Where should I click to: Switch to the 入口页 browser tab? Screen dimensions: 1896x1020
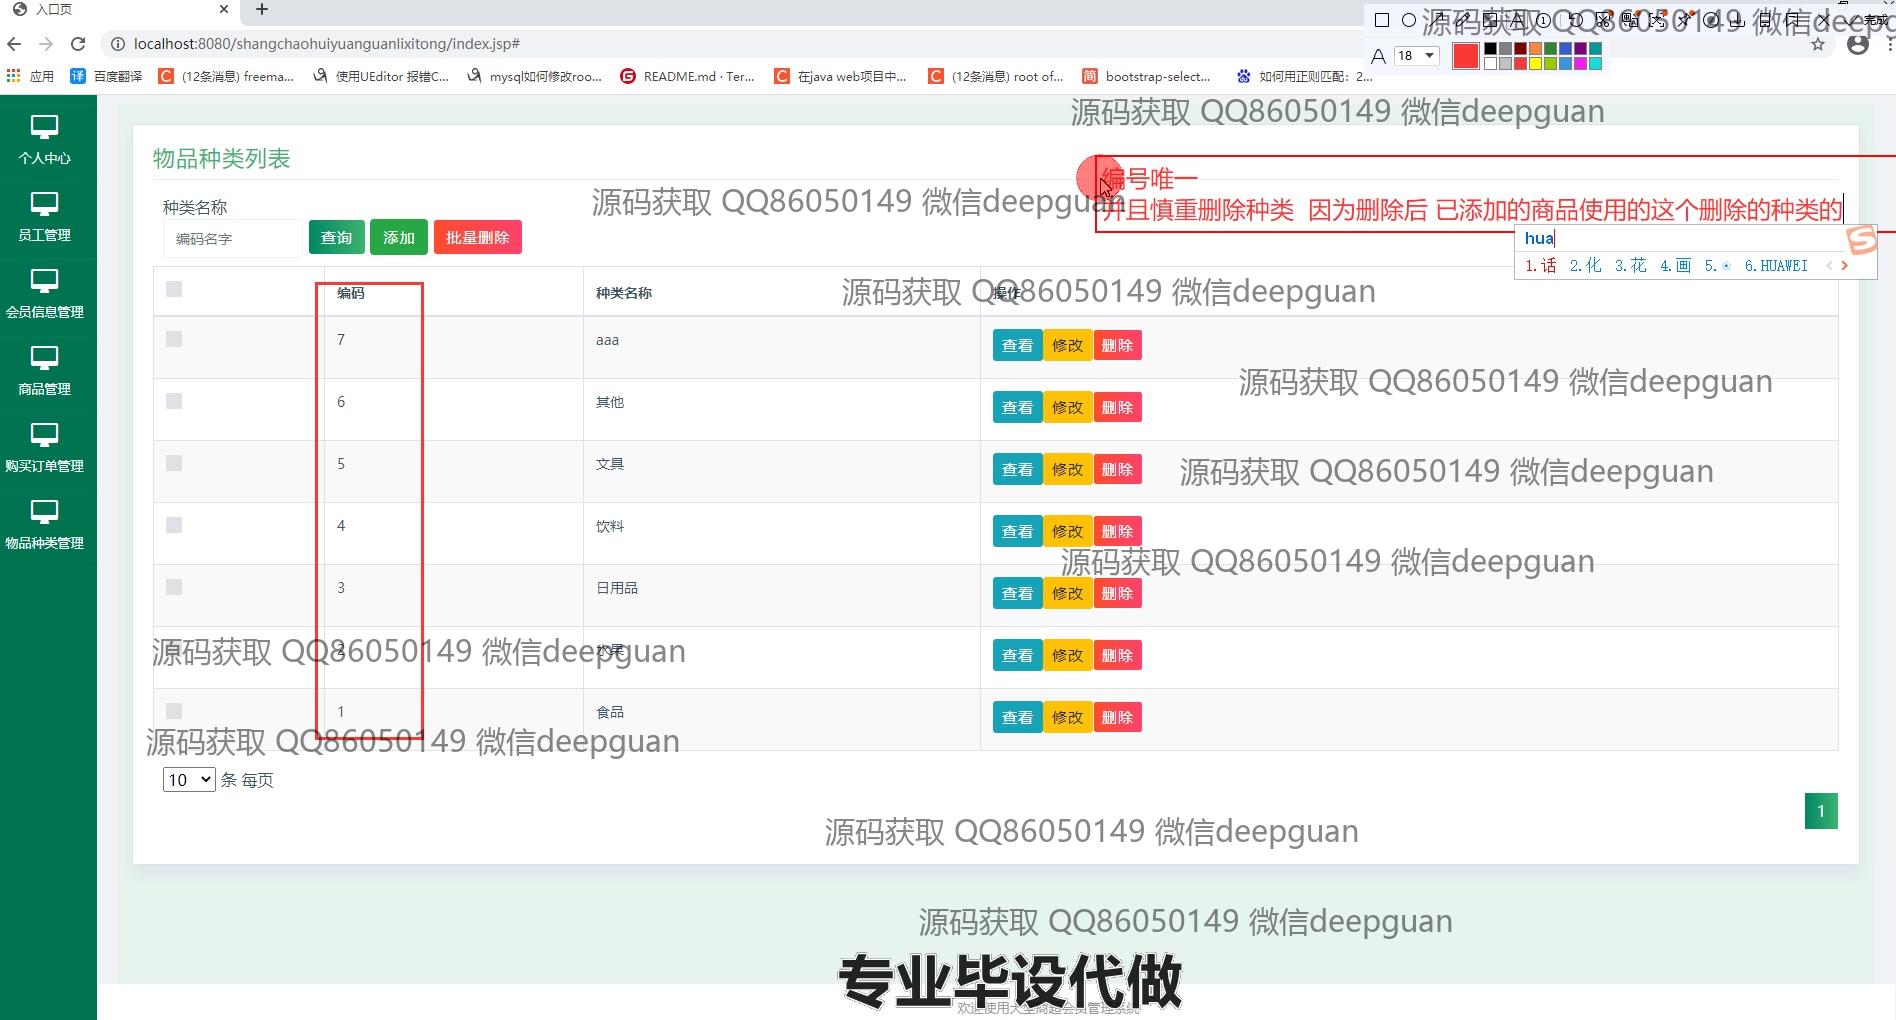point(110,10)
